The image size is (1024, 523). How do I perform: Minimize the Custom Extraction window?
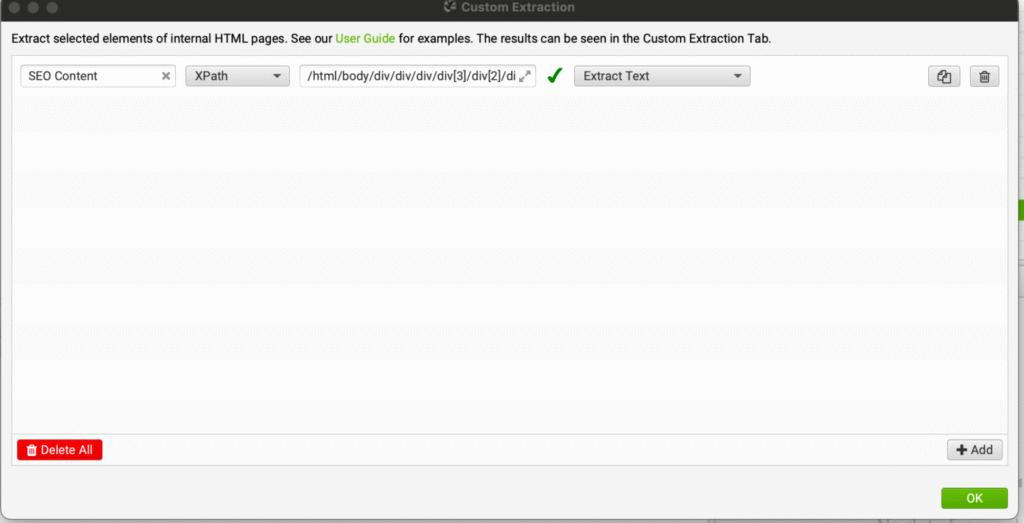(x=33, y=7)
